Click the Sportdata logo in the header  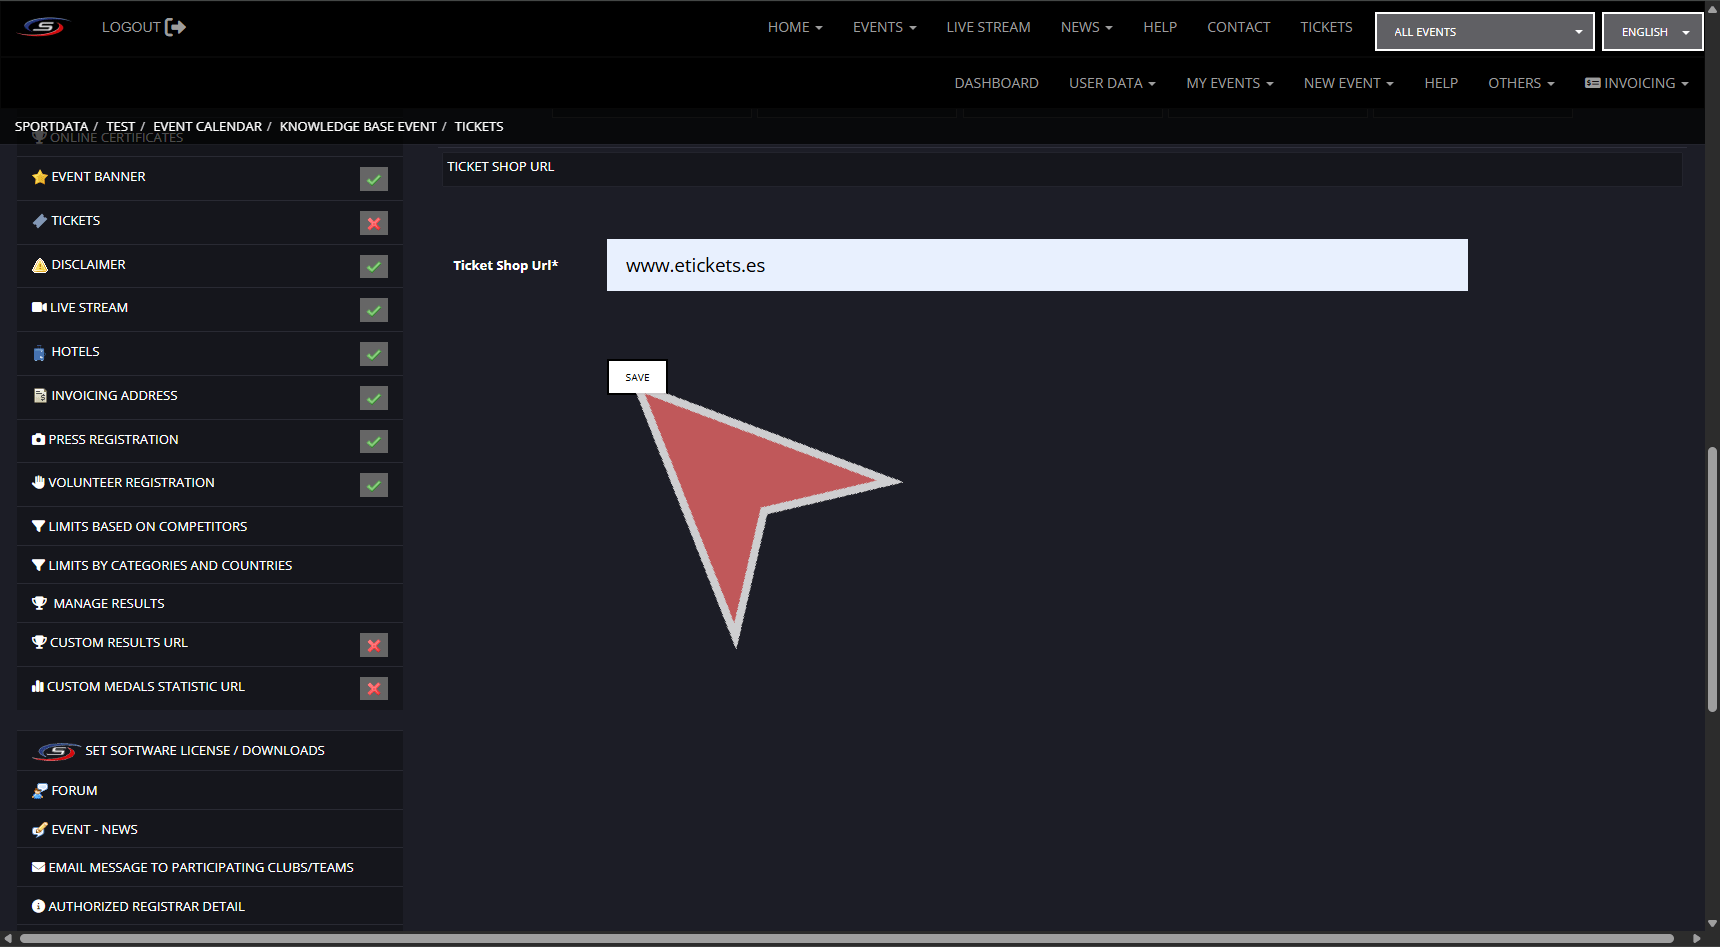tap(44, 27)
